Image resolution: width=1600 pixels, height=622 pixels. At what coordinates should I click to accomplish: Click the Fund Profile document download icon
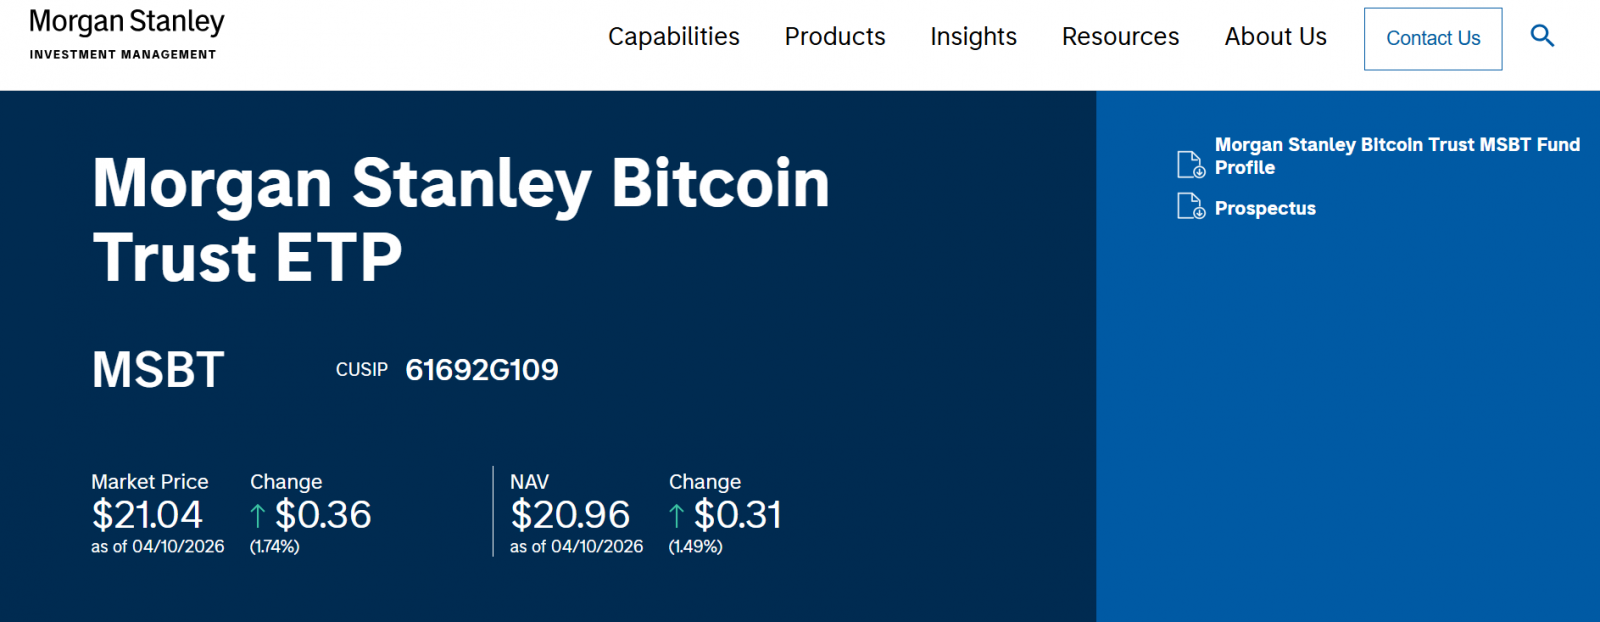click(x=1190, y=164)
